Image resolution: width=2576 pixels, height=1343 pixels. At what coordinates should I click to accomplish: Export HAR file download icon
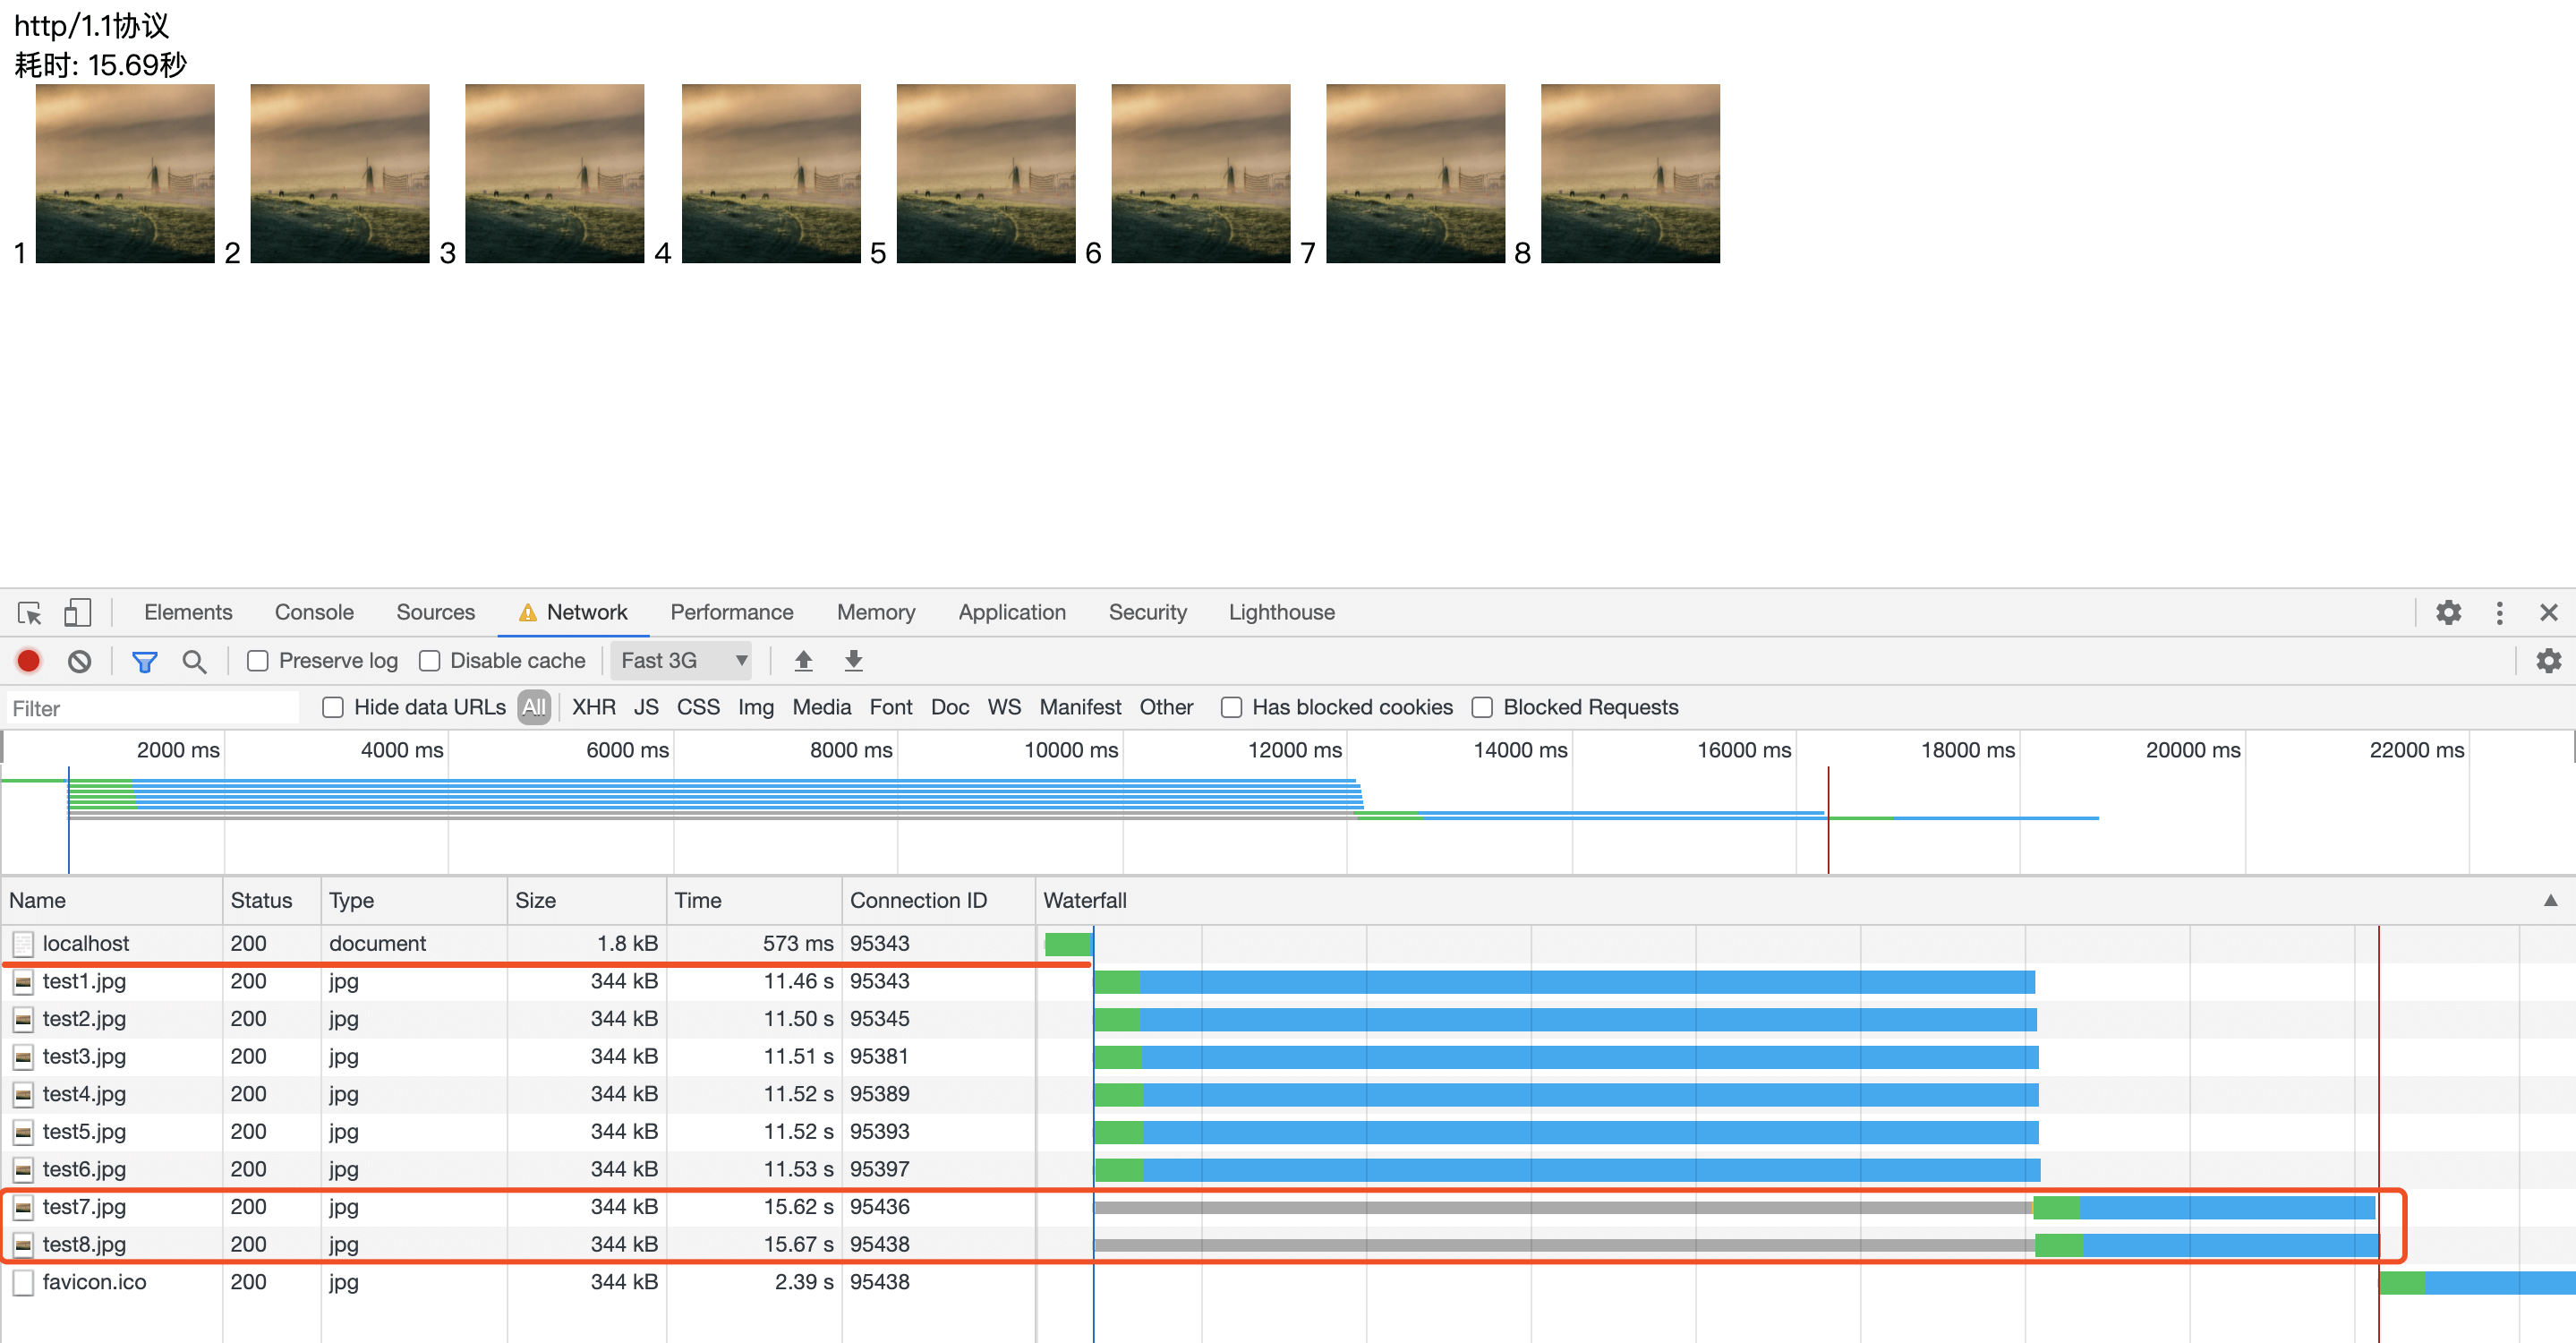[x=853, y=661]
